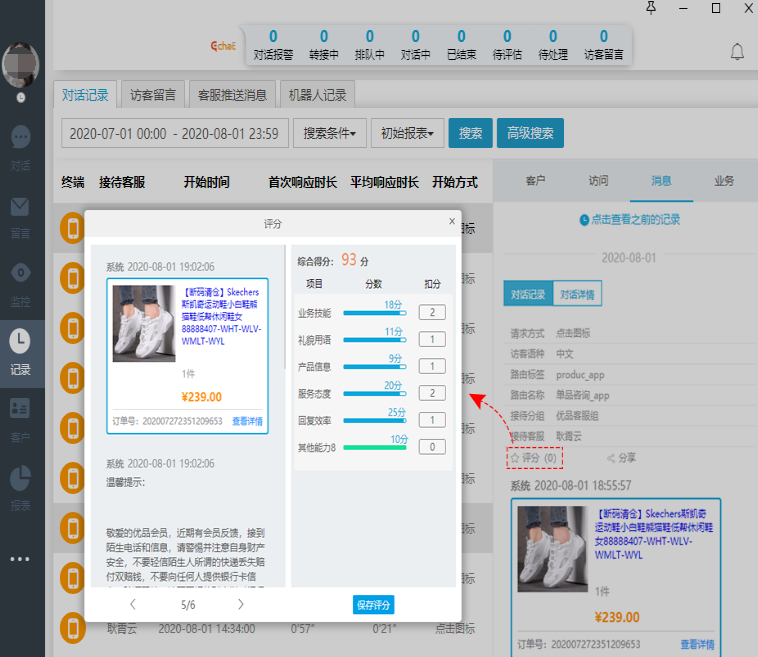Viewport: 758px width, 657px height.
Task: Adjust 礼貌用语 score slider
Action: click(x=375, y=340)
